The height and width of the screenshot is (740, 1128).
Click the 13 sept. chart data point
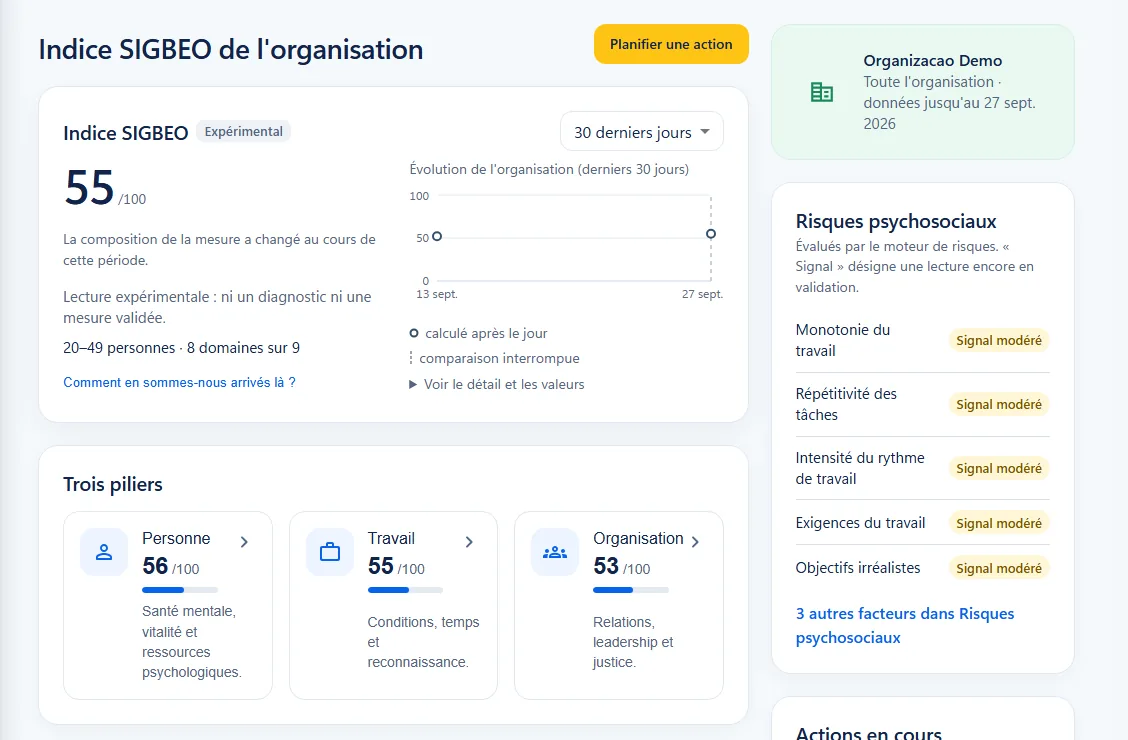(x=437, y=236)
